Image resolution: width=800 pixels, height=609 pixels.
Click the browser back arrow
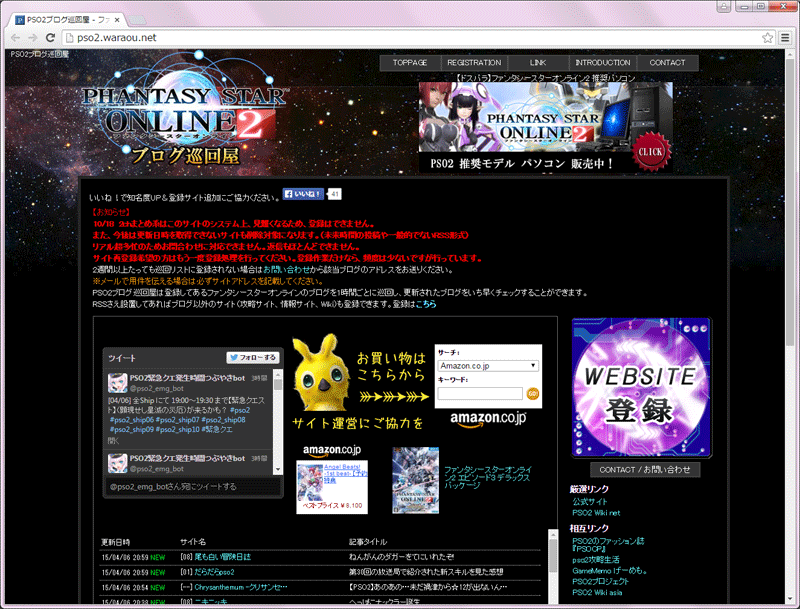[x=15, y=38]
